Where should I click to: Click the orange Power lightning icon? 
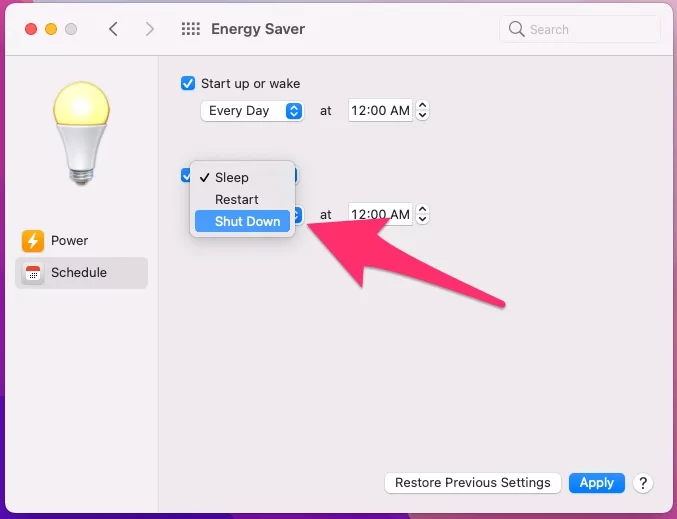click(33, 241)
